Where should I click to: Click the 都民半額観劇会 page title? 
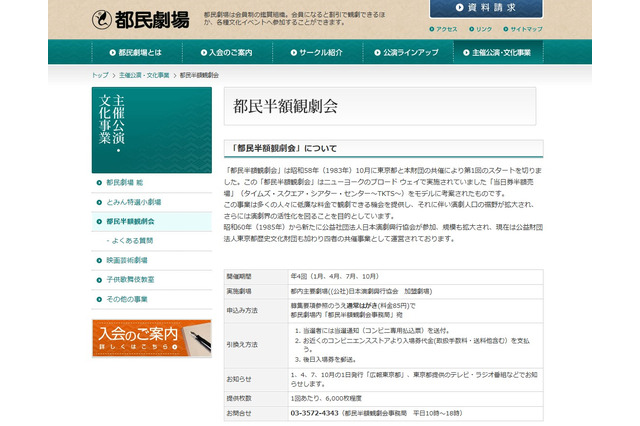click(285, 106)
